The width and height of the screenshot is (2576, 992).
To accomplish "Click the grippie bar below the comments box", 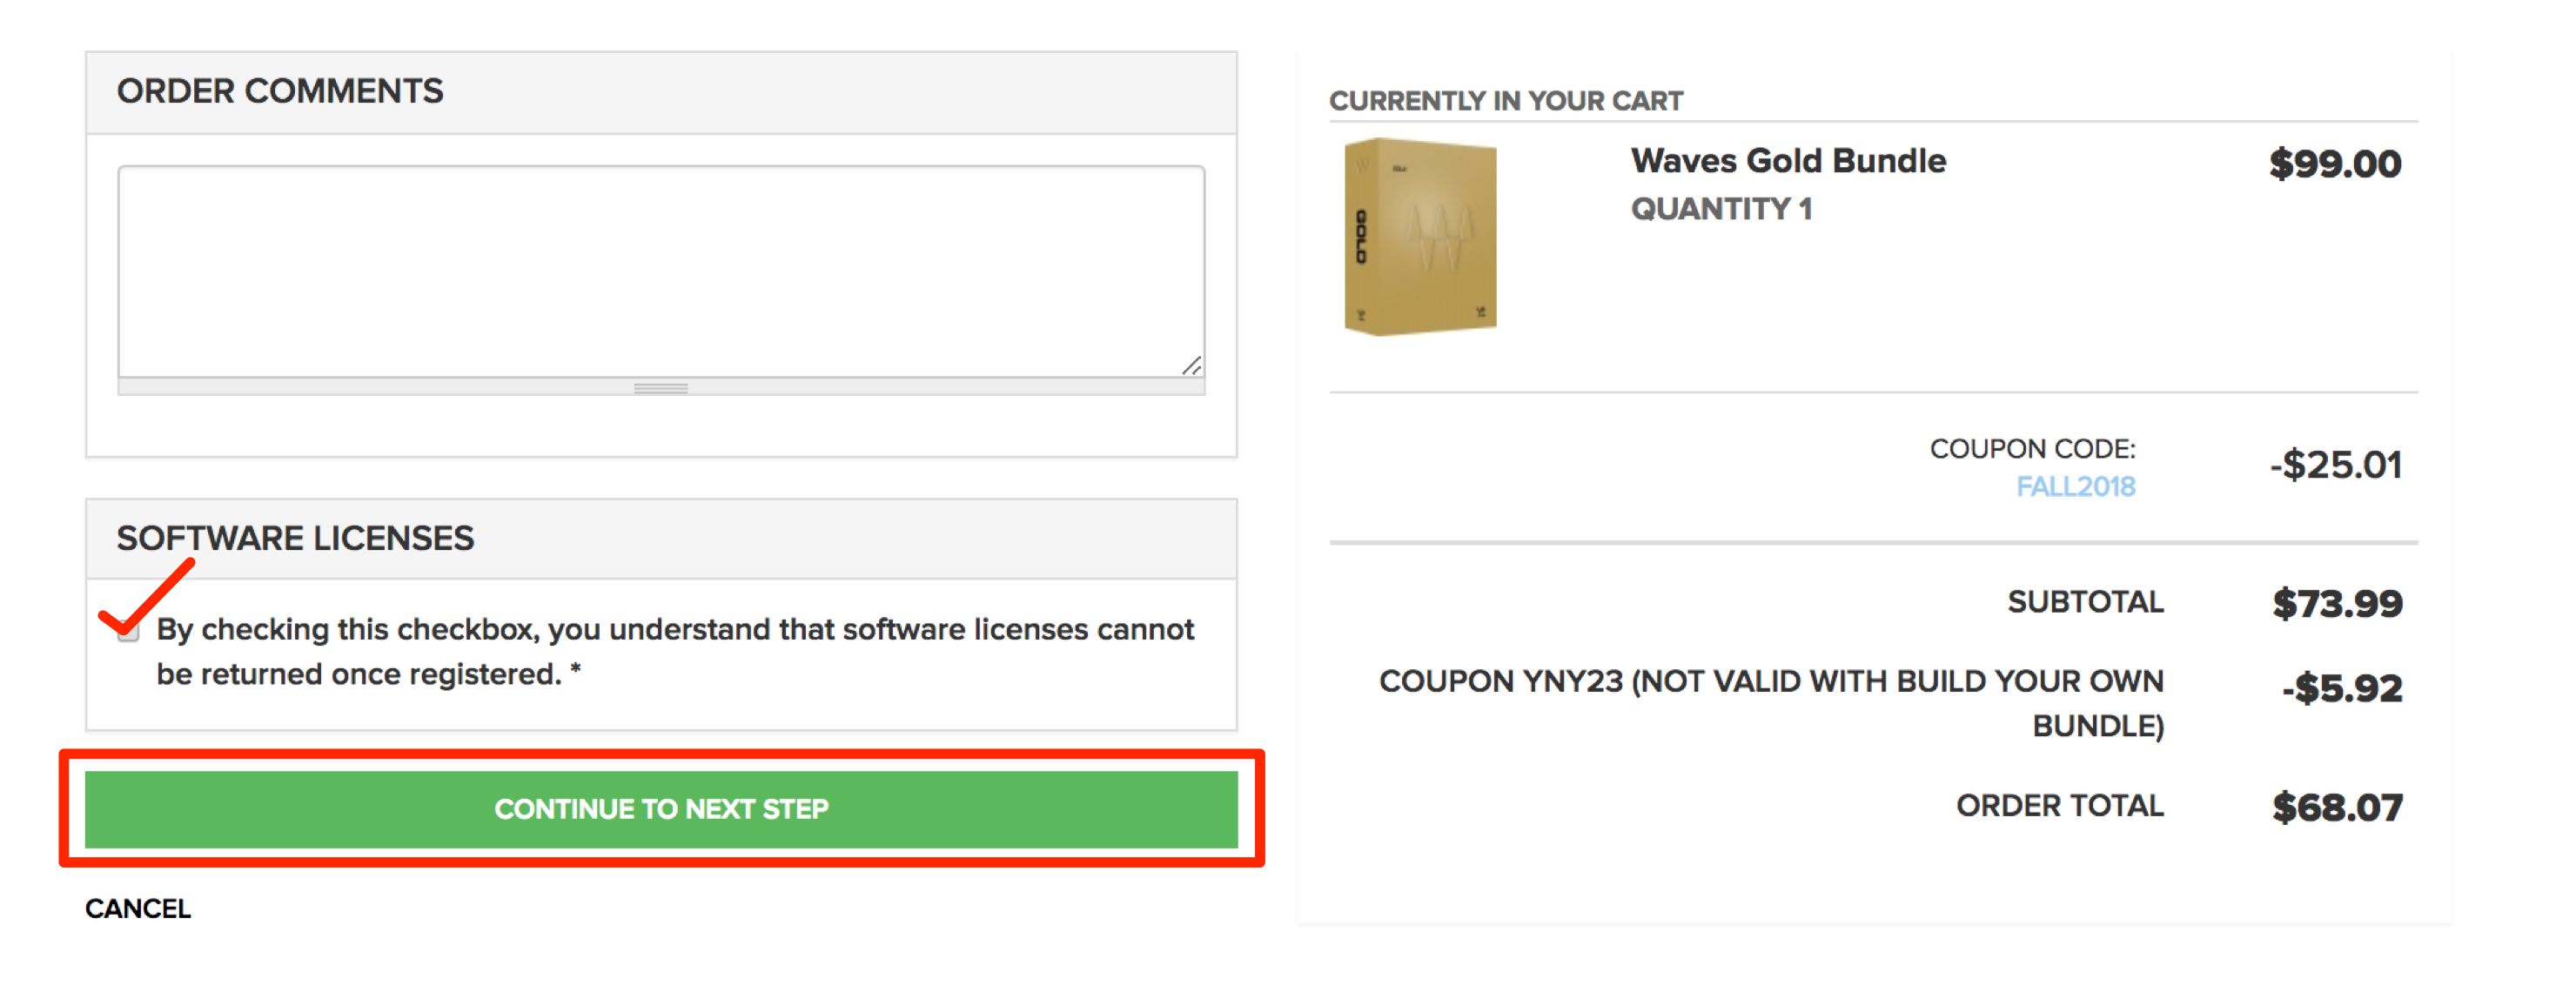I will [x=660, y=388].
